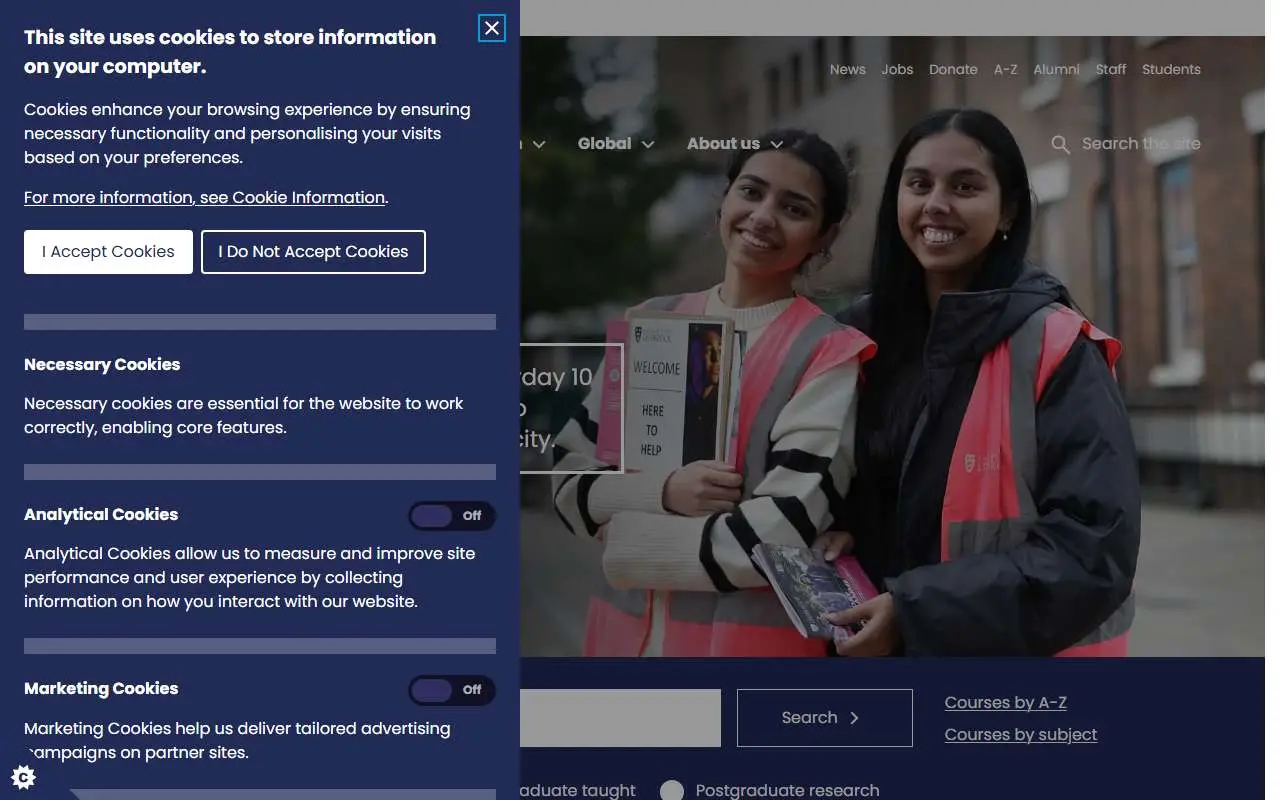
Task: Open the Alumni link
Action: tap(1056, 69)
